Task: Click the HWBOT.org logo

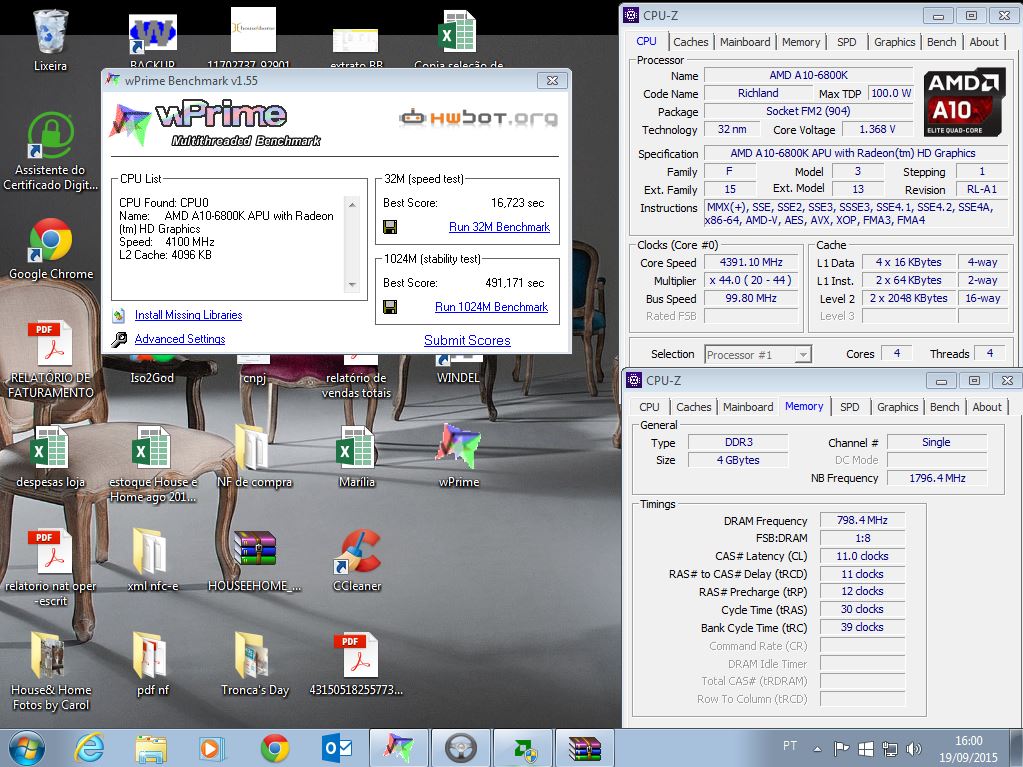Action: tap(479, 117)
